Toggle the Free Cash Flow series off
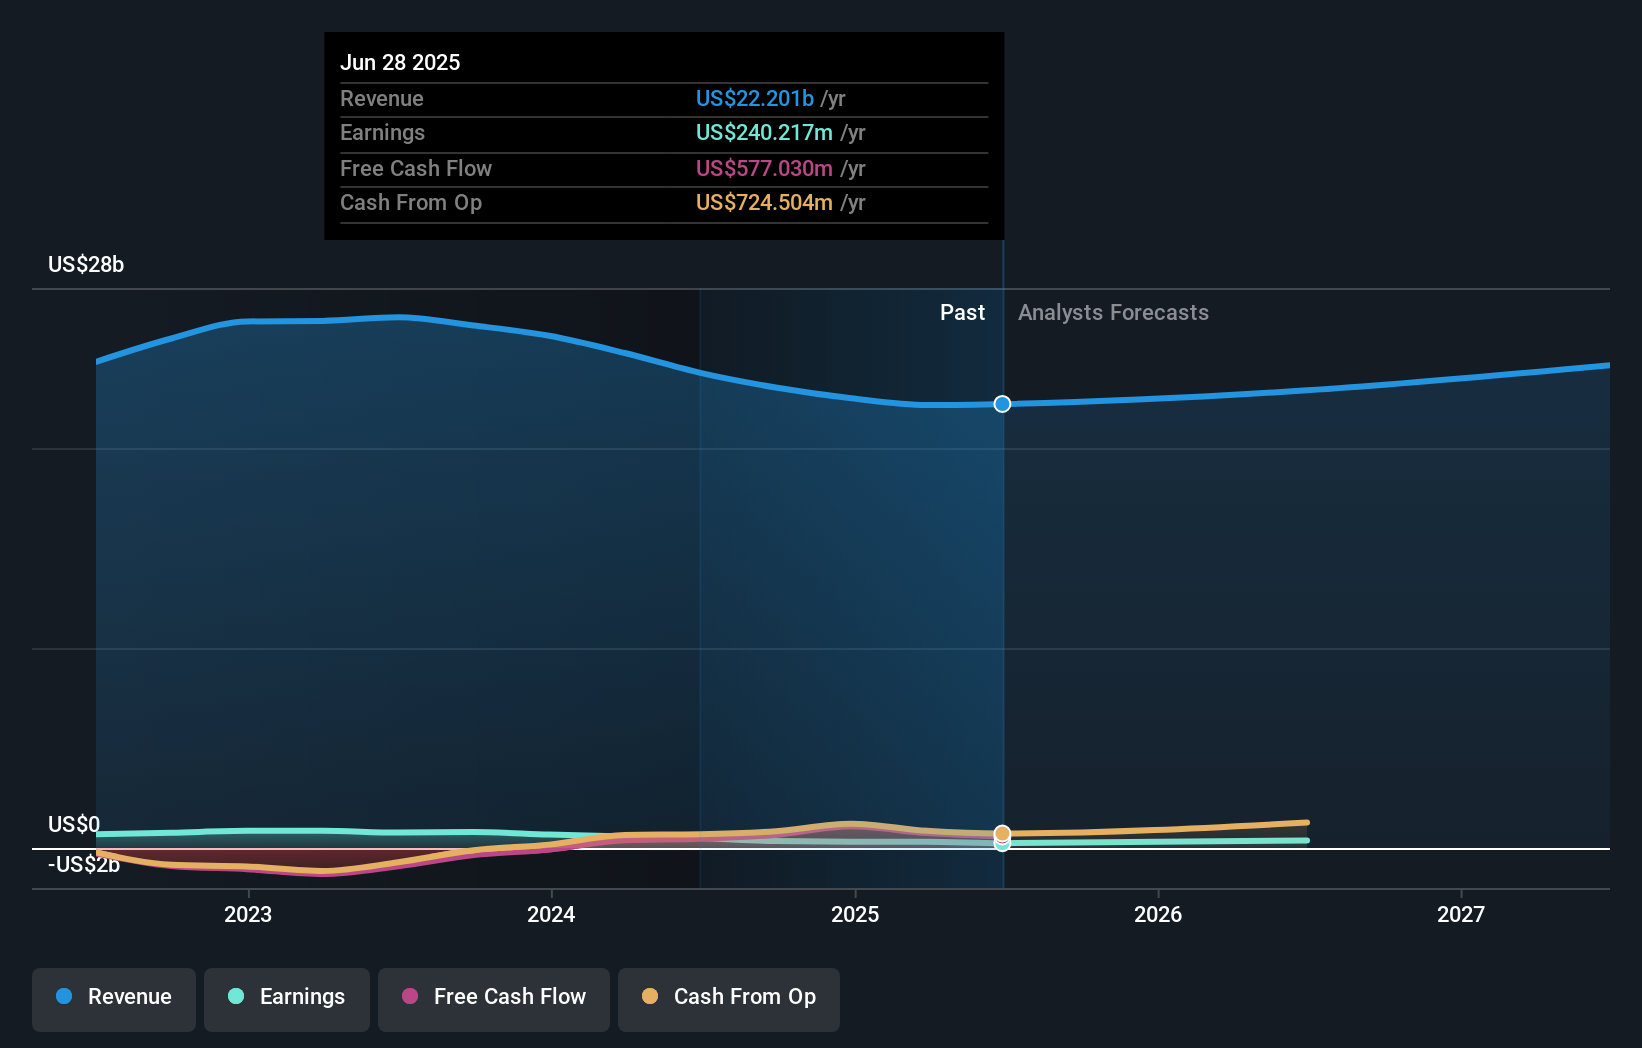Viewport: 1642px width, 1048px height. (x=493, y=997)
